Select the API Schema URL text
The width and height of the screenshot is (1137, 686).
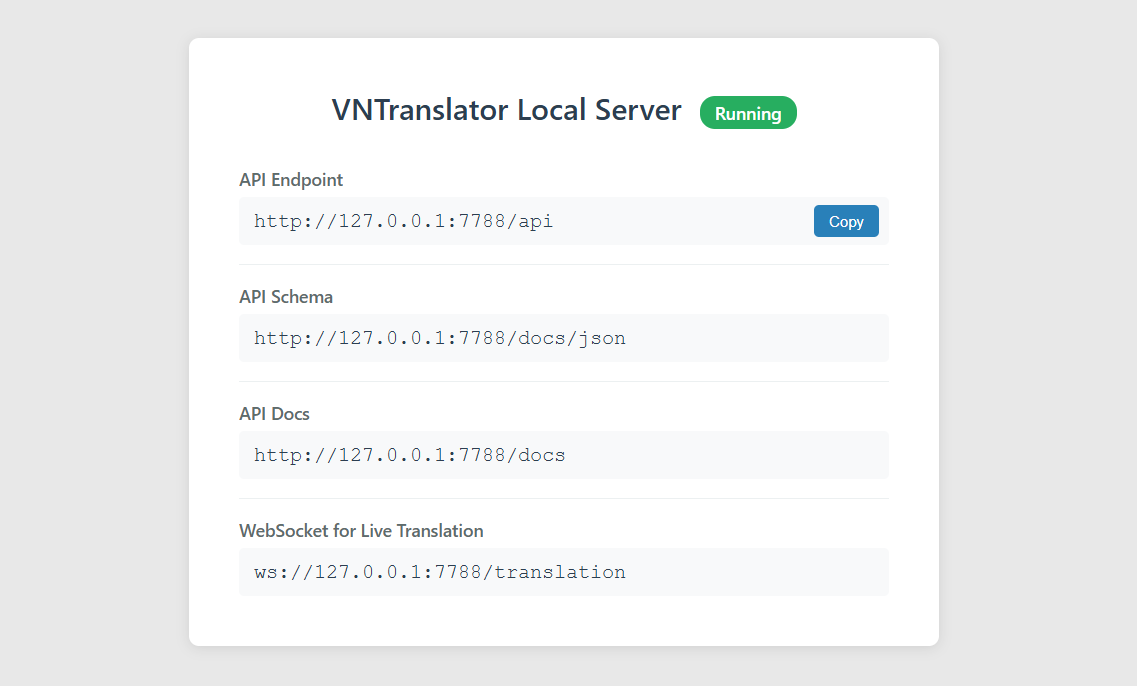(439, 338)
